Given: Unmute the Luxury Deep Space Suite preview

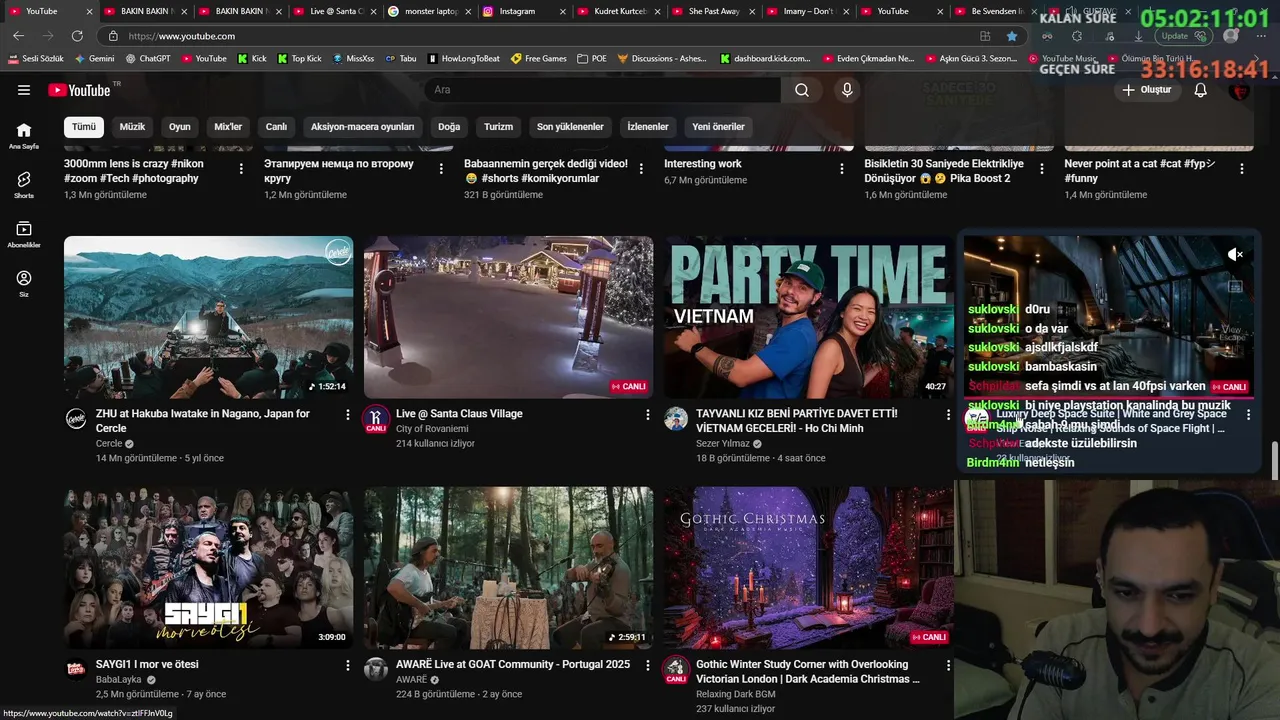Looking at the screenshot, I should click(1236, 255).
